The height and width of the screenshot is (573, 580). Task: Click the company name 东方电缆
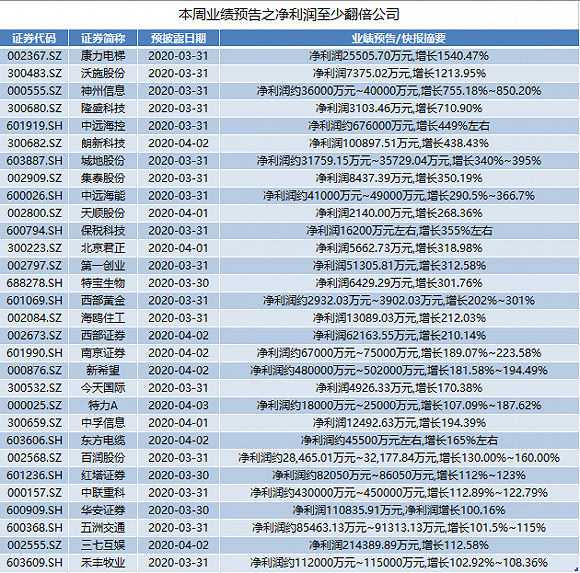click(x=103, y=440)
